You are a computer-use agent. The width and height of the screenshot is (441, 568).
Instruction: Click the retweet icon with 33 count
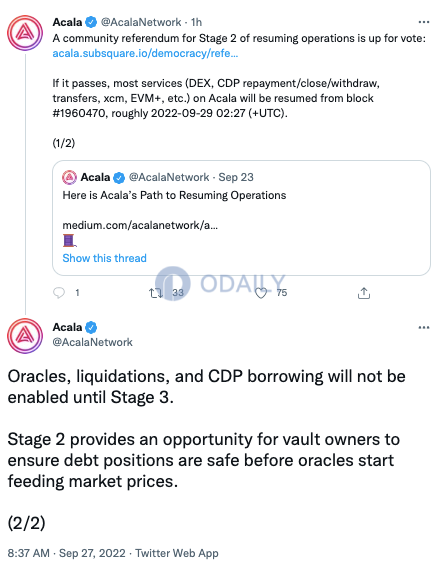156,293
